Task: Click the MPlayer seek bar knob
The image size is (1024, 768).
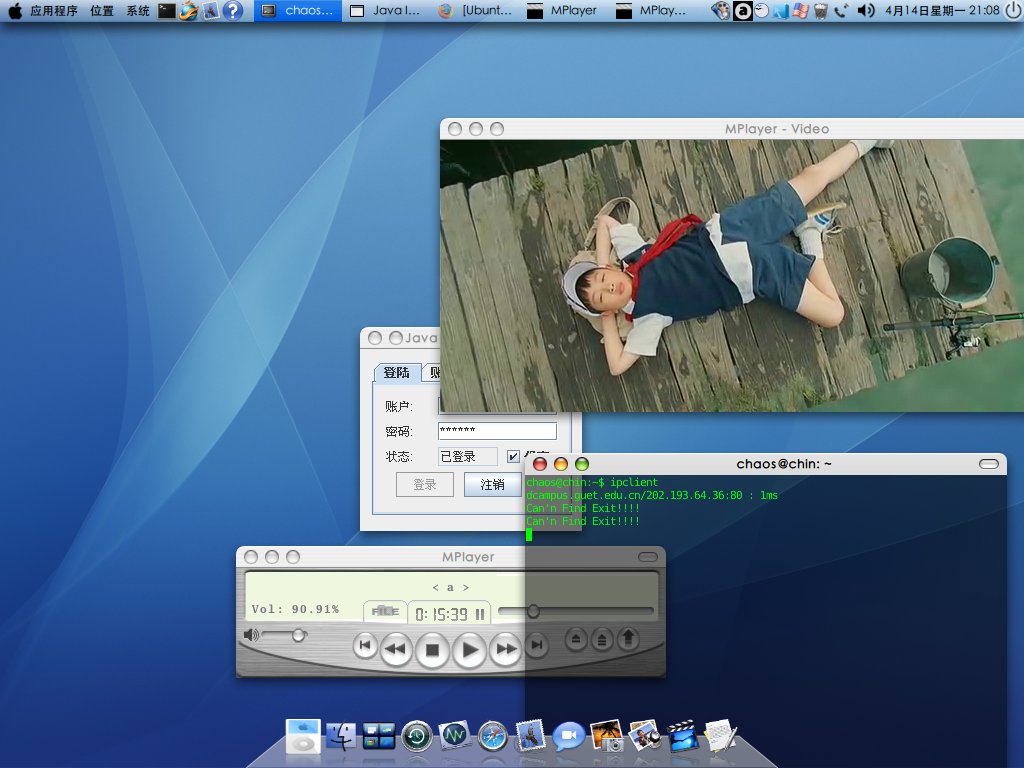Action: [x=533, y=611]
